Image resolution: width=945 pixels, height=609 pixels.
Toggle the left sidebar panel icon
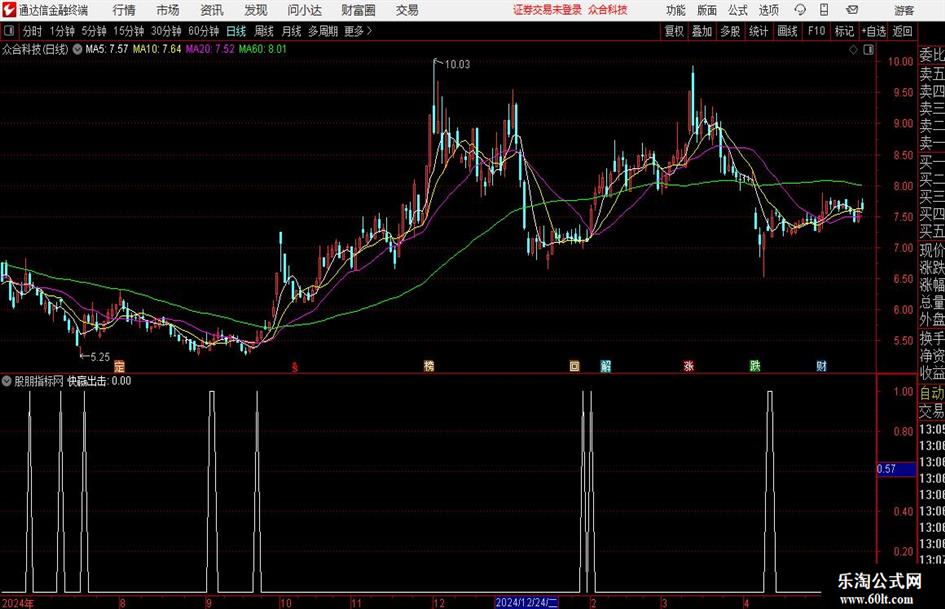(9, 31)
